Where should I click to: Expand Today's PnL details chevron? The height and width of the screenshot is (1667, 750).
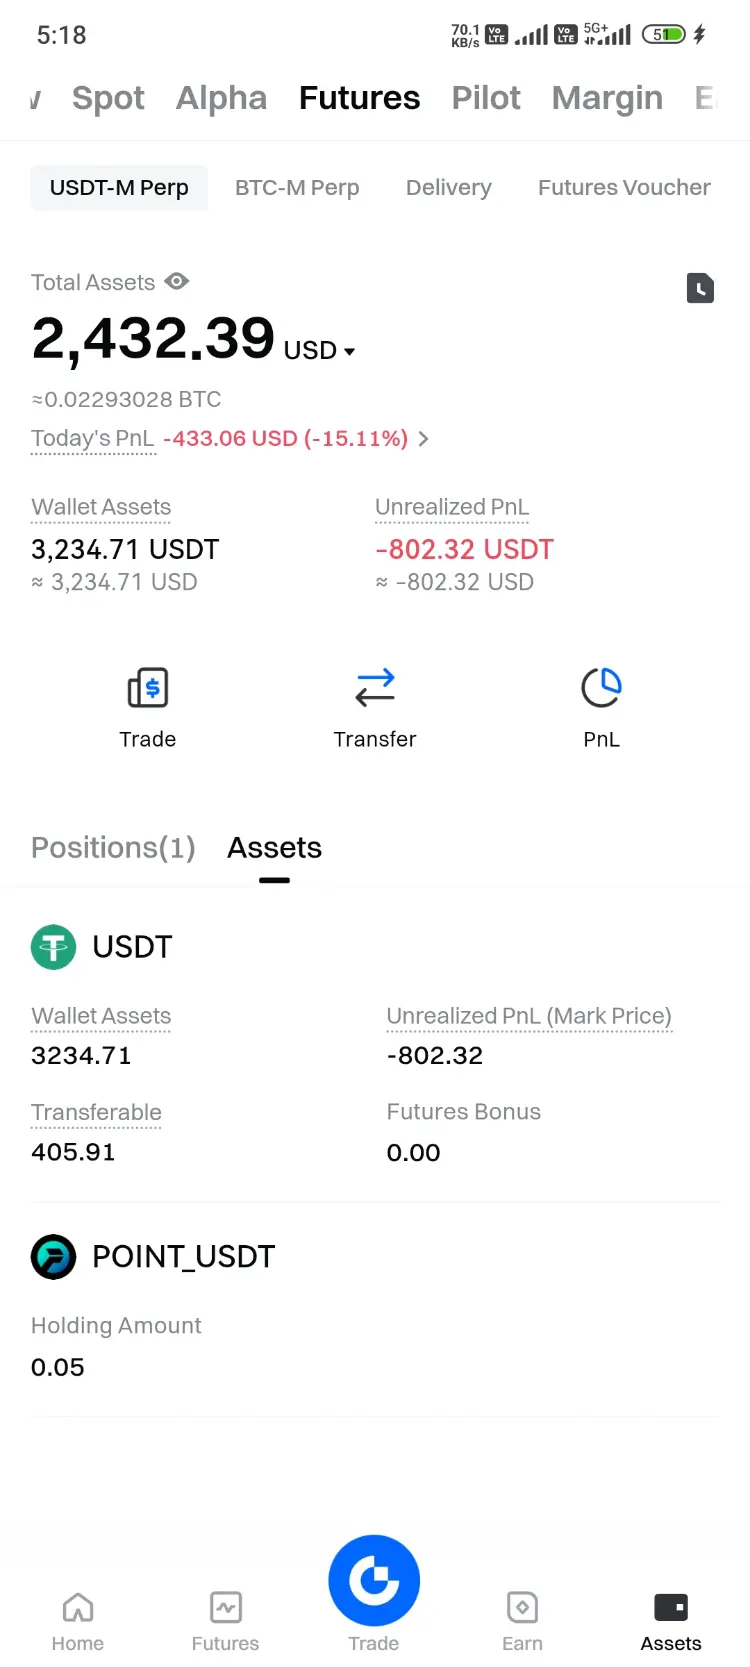424,439
